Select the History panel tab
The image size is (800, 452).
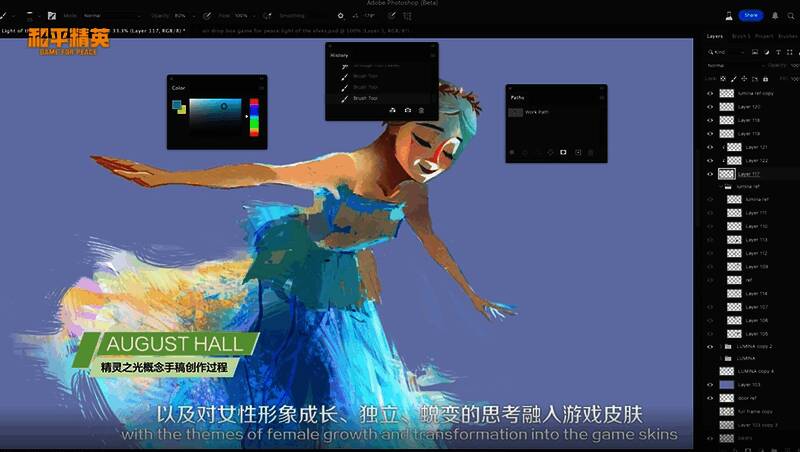click(339, 55)
